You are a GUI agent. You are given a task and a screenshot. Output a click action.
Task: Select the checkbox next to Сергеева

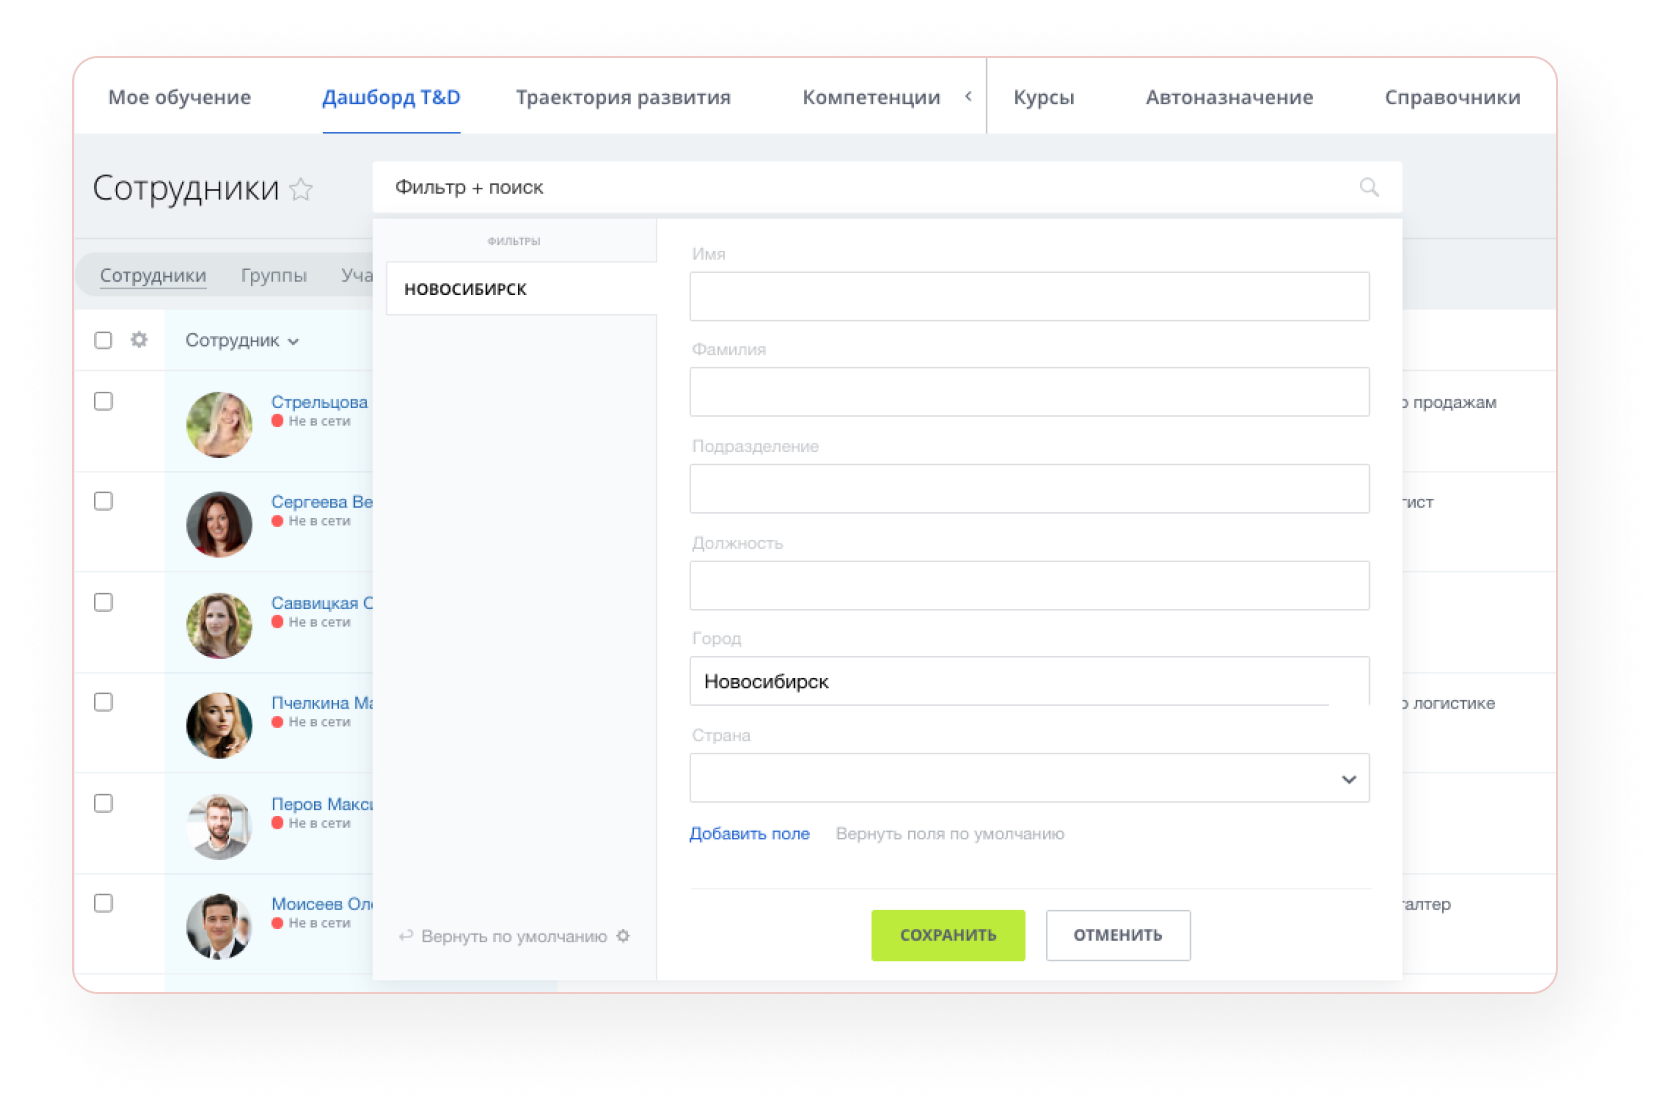click(x=103, y=502)
